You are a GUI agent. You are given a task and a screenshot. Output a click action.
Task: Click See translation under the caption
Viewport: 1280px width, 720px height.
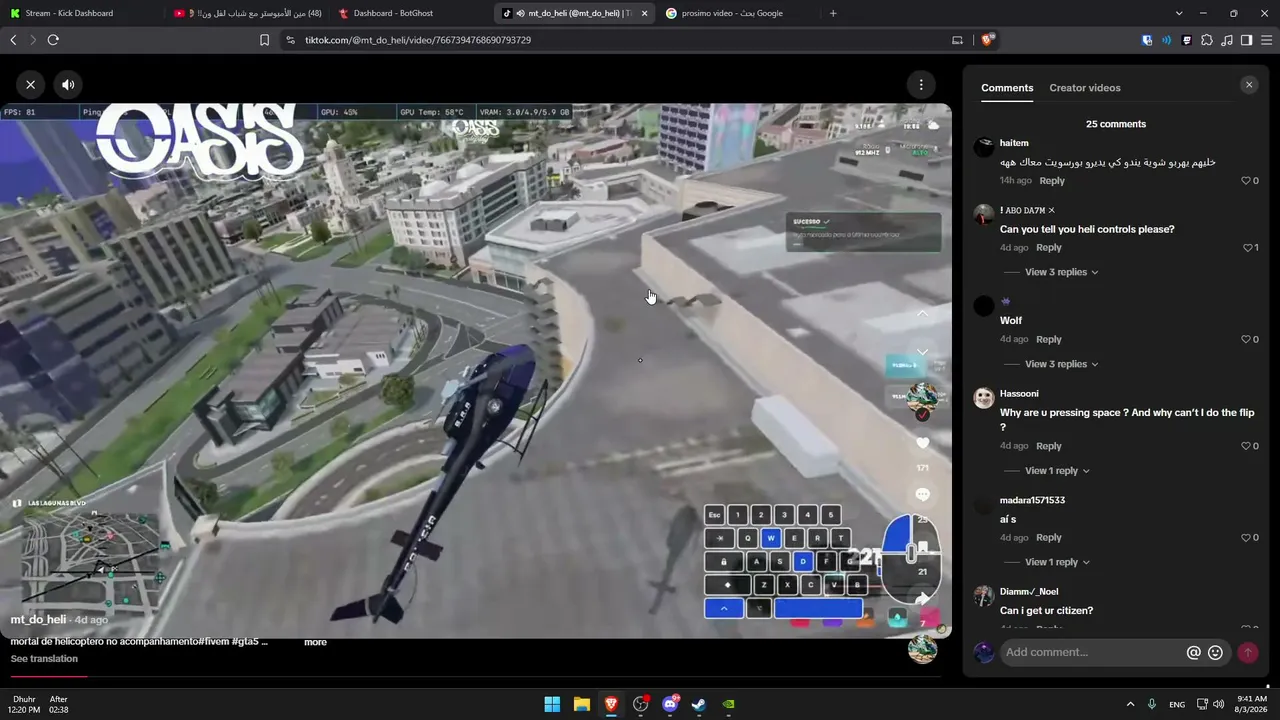(44, 659)
